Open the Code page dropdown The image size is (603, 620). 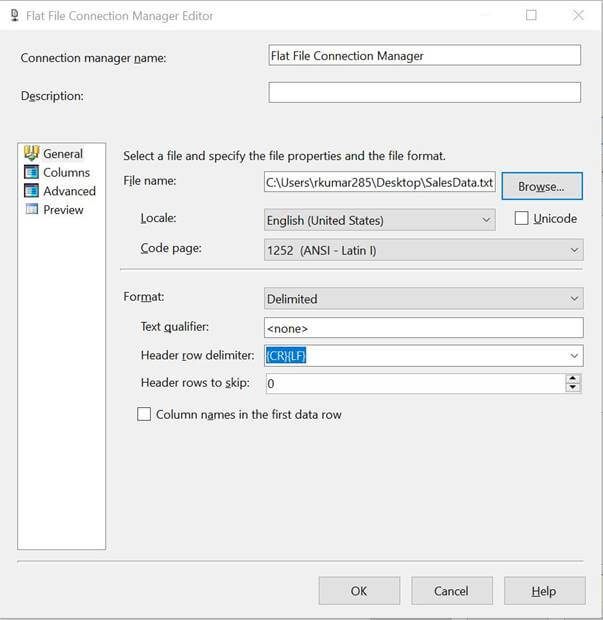(x=423, y=250)
